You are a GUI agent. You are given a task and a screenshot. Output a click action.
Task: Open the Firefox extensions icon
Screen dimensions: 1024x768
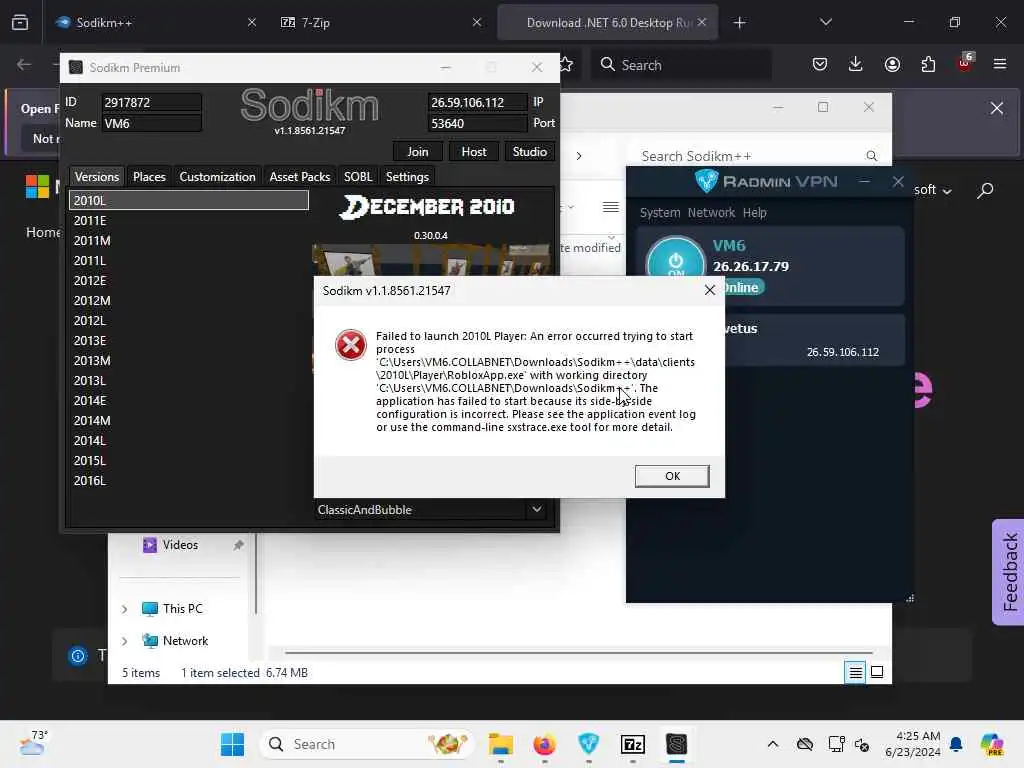pos(928,64)
